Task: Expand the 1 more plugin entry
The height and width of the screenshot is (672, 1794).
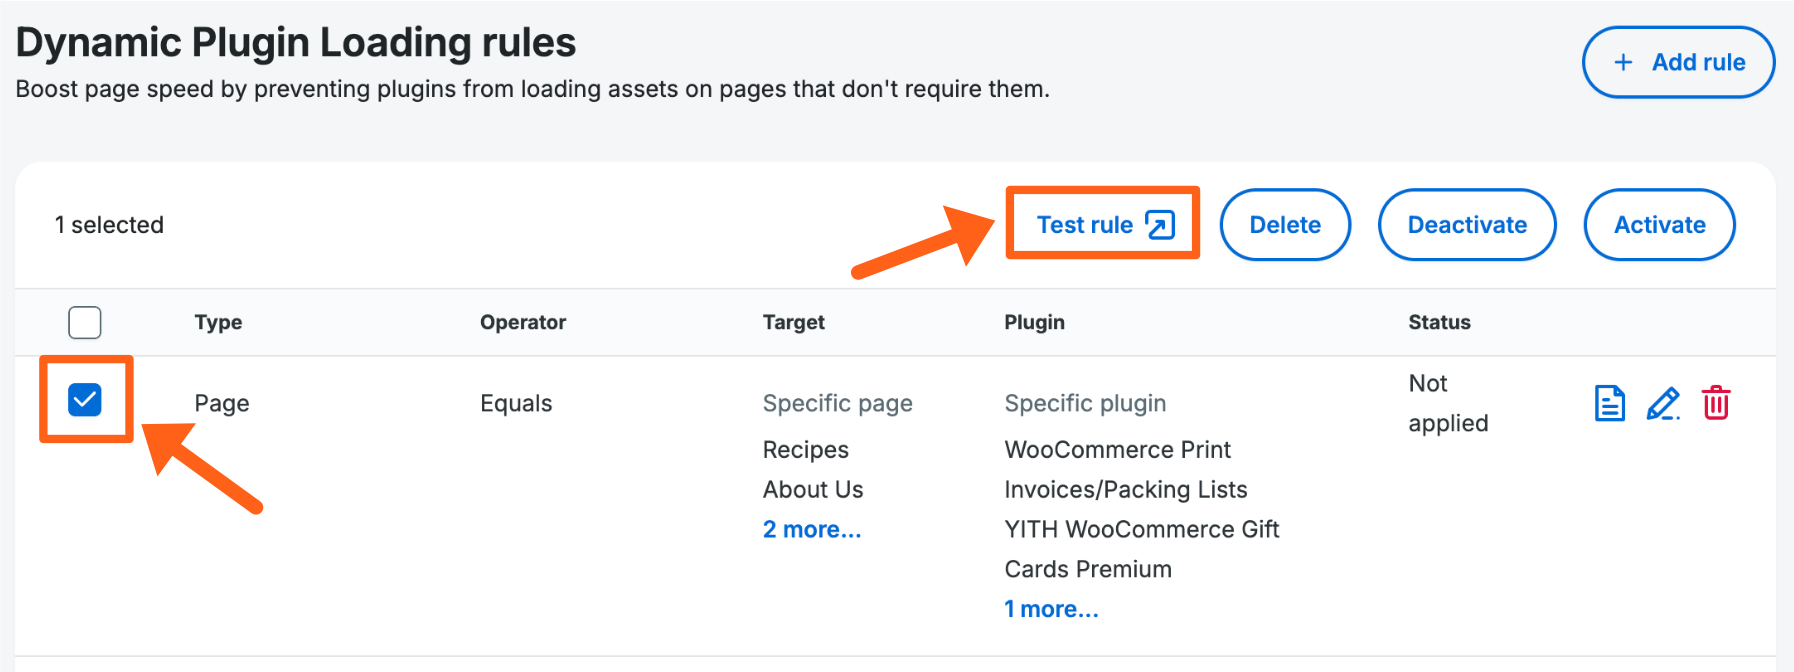Action: tap(1051, 608)
